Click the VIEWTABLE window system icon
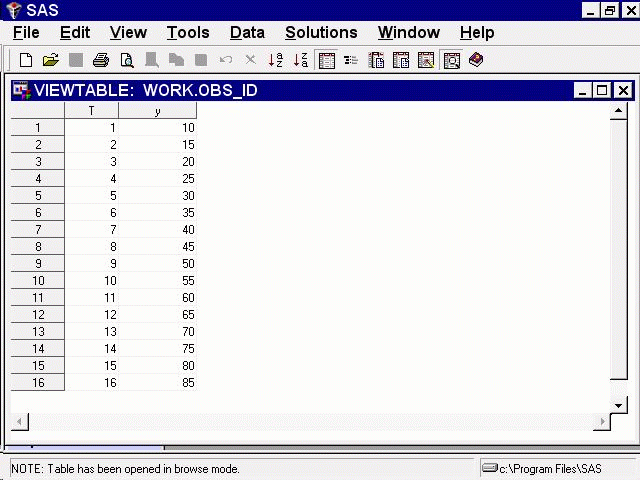The height and width of the screenshot is (480, 640). 21,90
